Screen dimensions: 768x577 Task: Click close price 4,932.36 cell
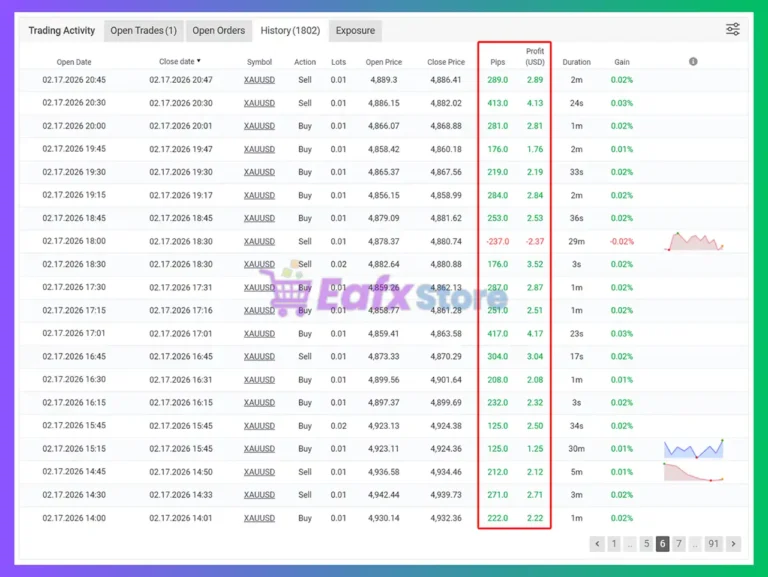pos(446,518)
